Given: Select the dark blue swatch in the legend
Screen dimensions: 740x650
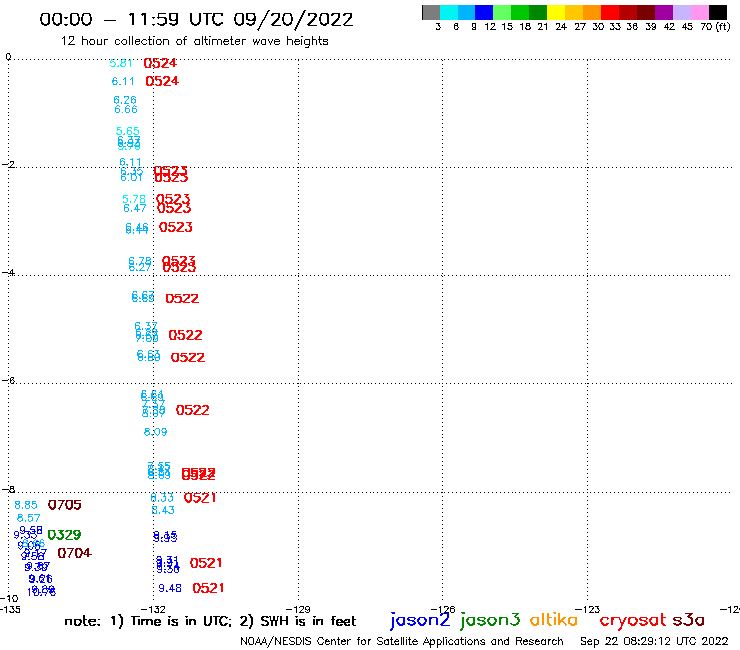Looking at the screenshot, I should coord(484,12).
